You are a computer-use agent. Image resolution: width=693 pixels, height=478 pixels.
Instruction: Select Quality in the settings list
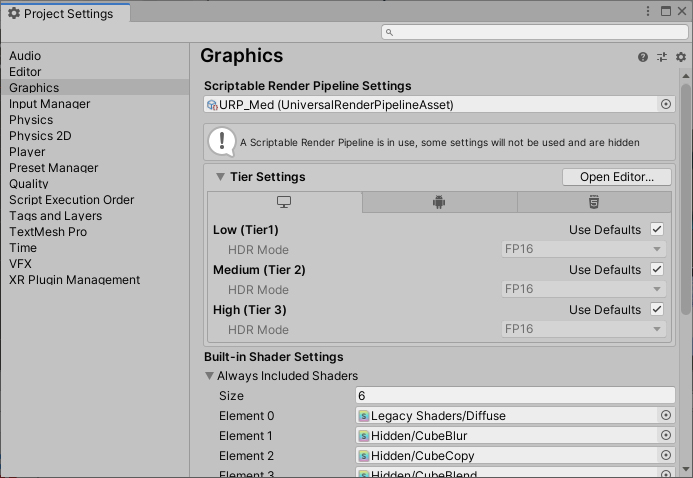(x=29, y=184)
